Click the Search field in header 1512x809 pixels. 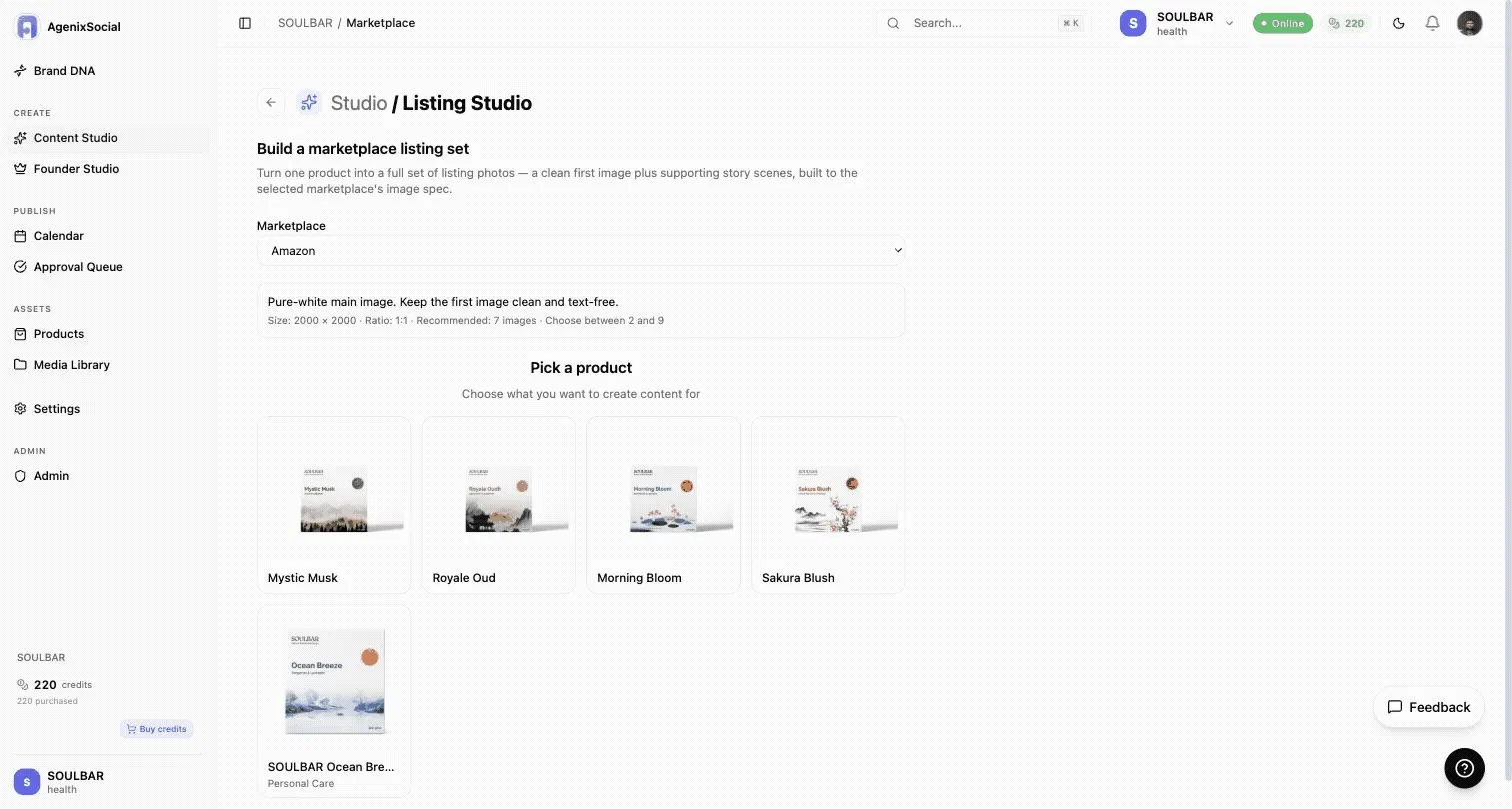(984, 23)
